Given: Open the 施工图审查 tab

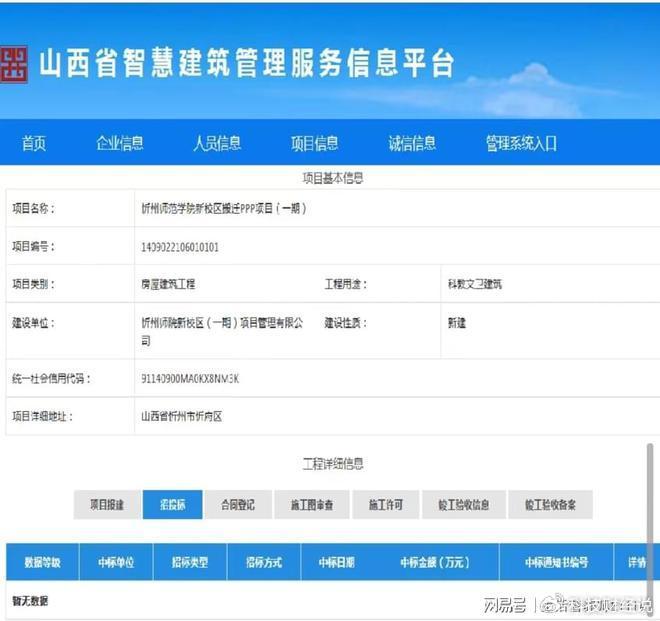Looking at the screenshot, I should [x=312, y=505].
